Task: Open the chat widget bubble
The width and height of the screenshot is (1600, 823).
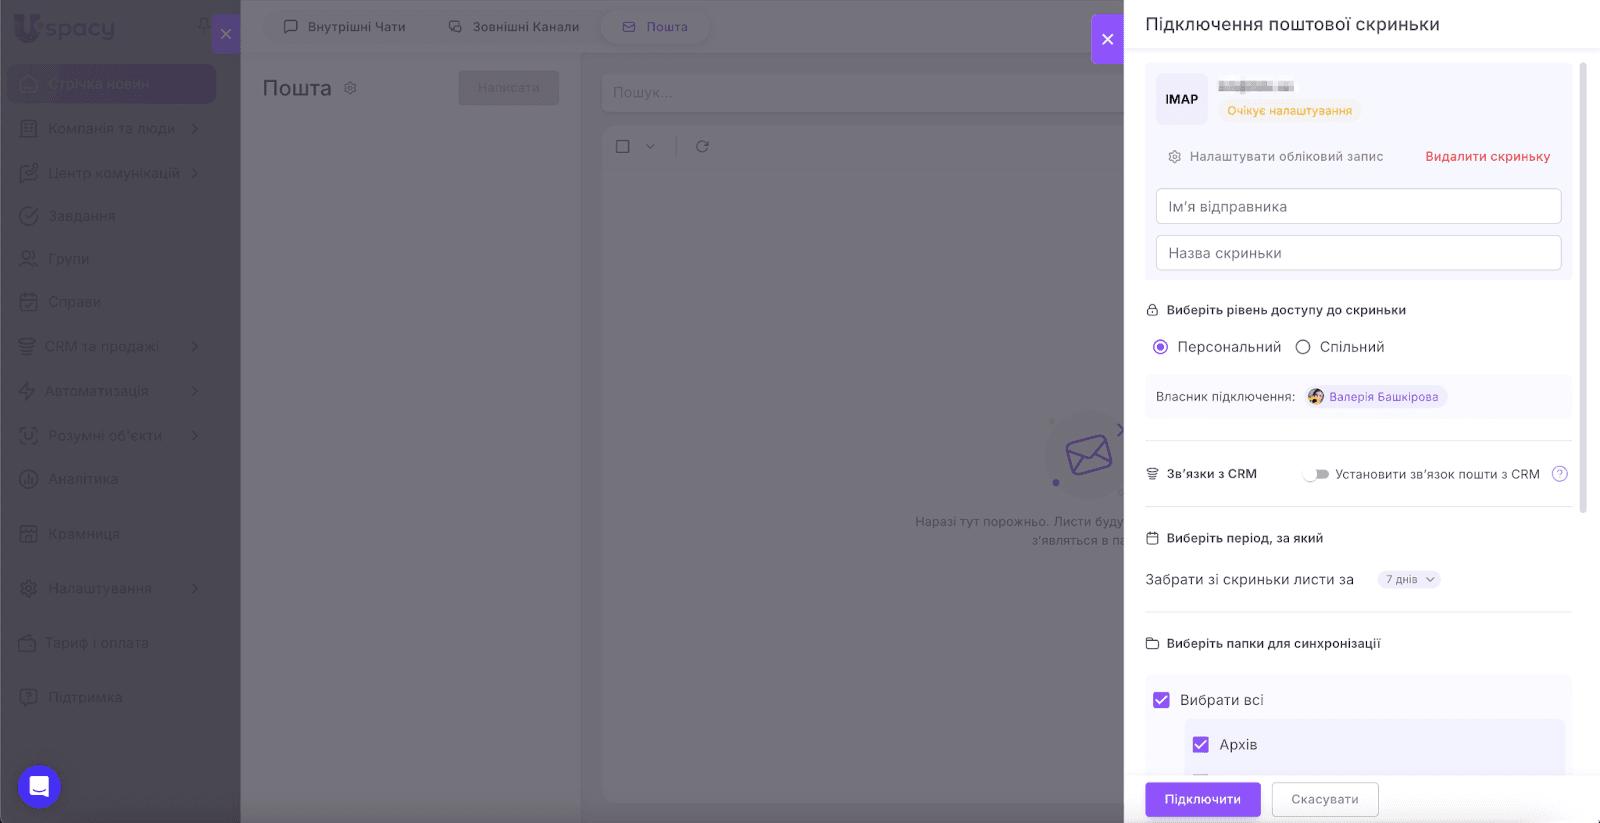Action: 39,787
